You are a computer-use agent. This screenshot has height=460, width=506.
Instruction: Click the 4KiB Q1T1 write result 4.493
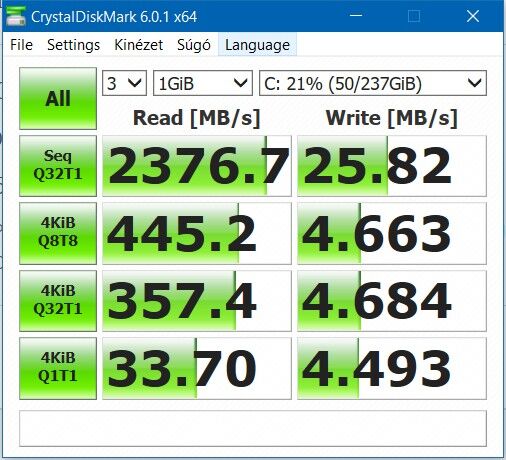tap(392, 368)
